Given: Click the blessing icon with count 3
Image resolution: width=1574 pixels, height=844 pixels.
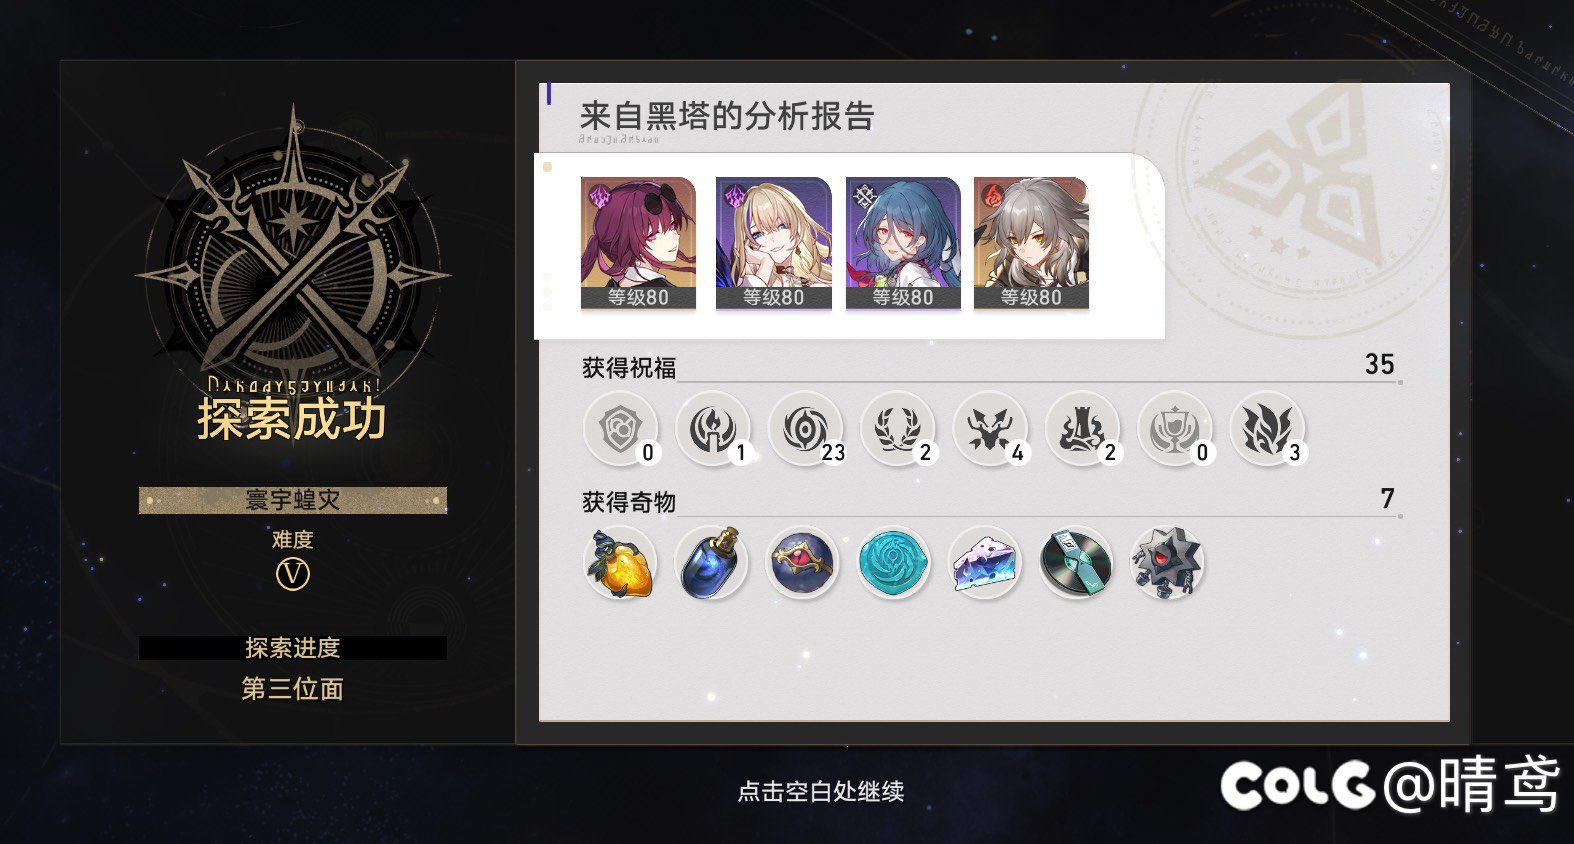Looking at the screenshot, I should 1267,428.
